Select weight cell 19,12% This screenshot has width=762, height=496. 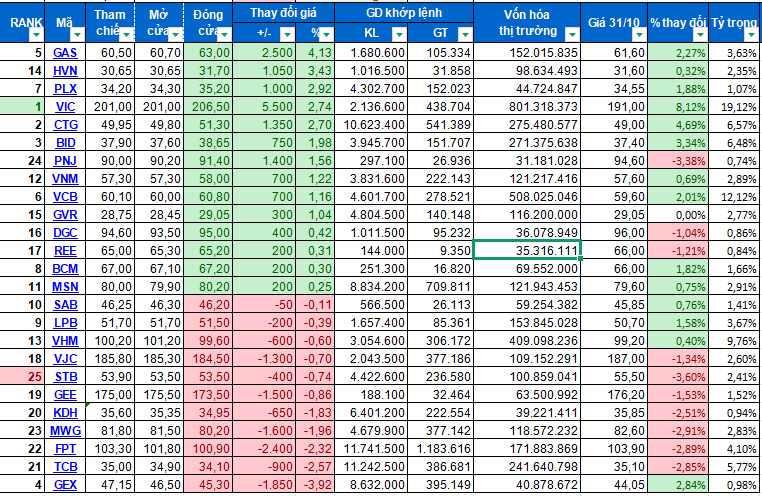(x=735, y=106)
